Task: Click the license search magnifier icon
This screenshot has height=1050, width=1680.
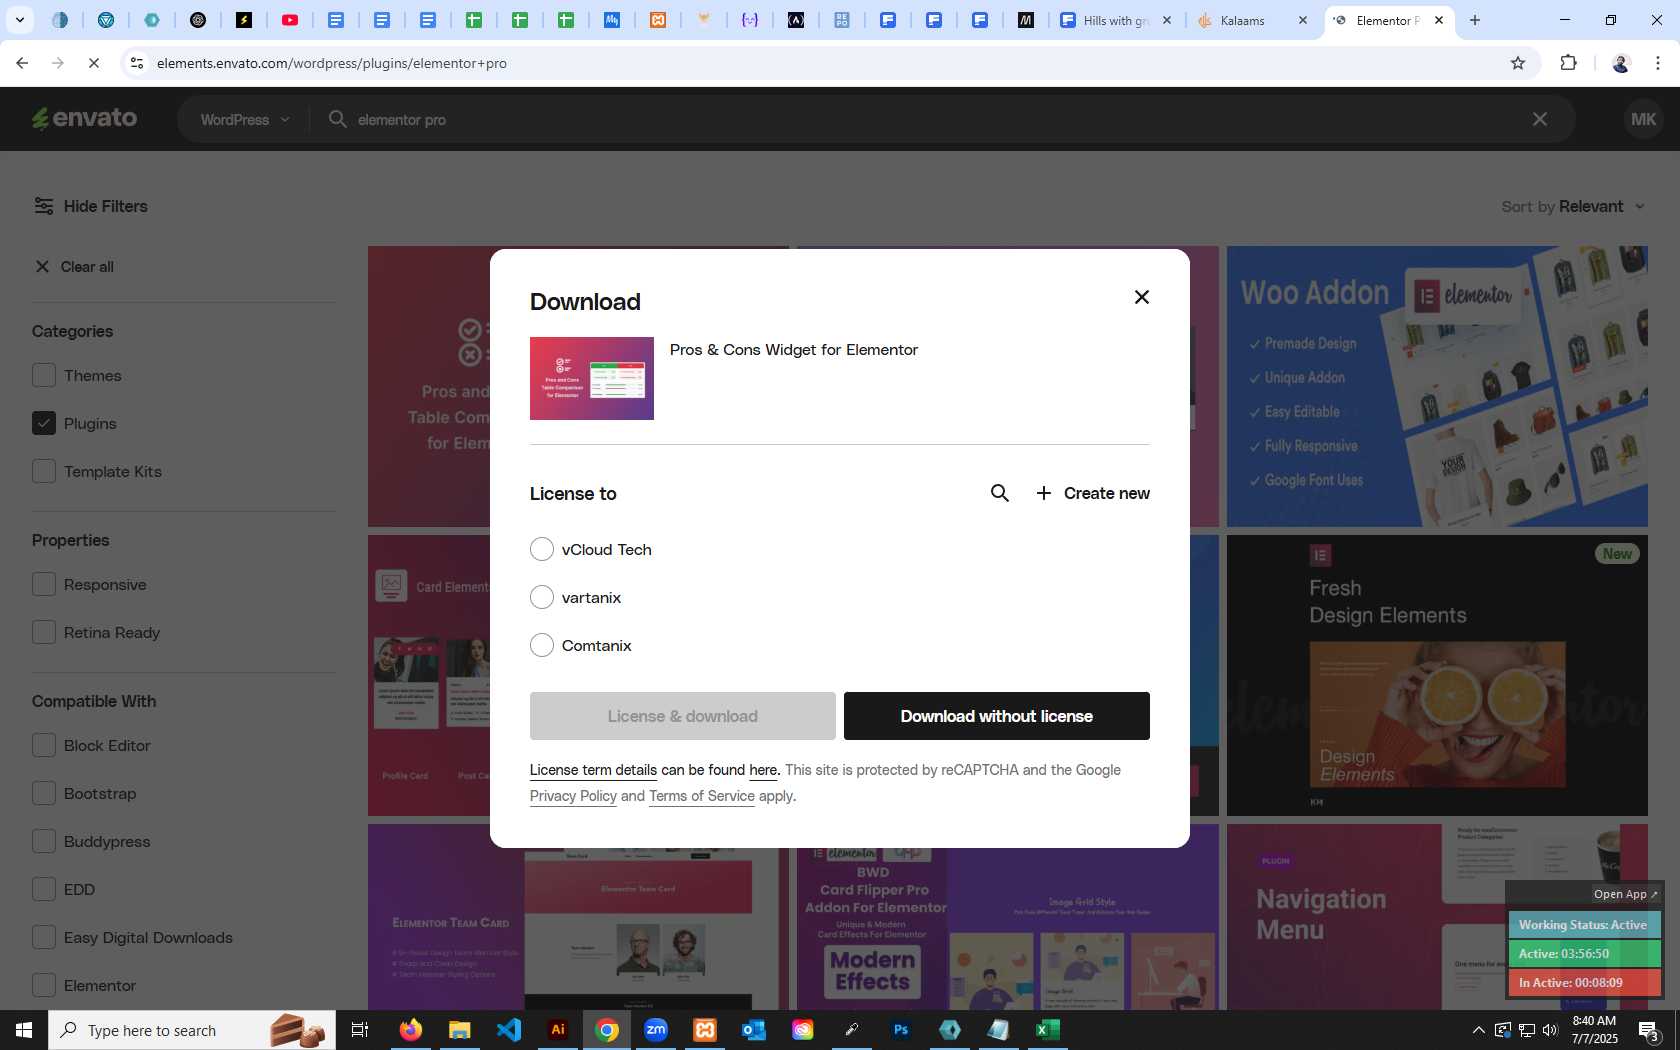Action: [x=999, y=493]
